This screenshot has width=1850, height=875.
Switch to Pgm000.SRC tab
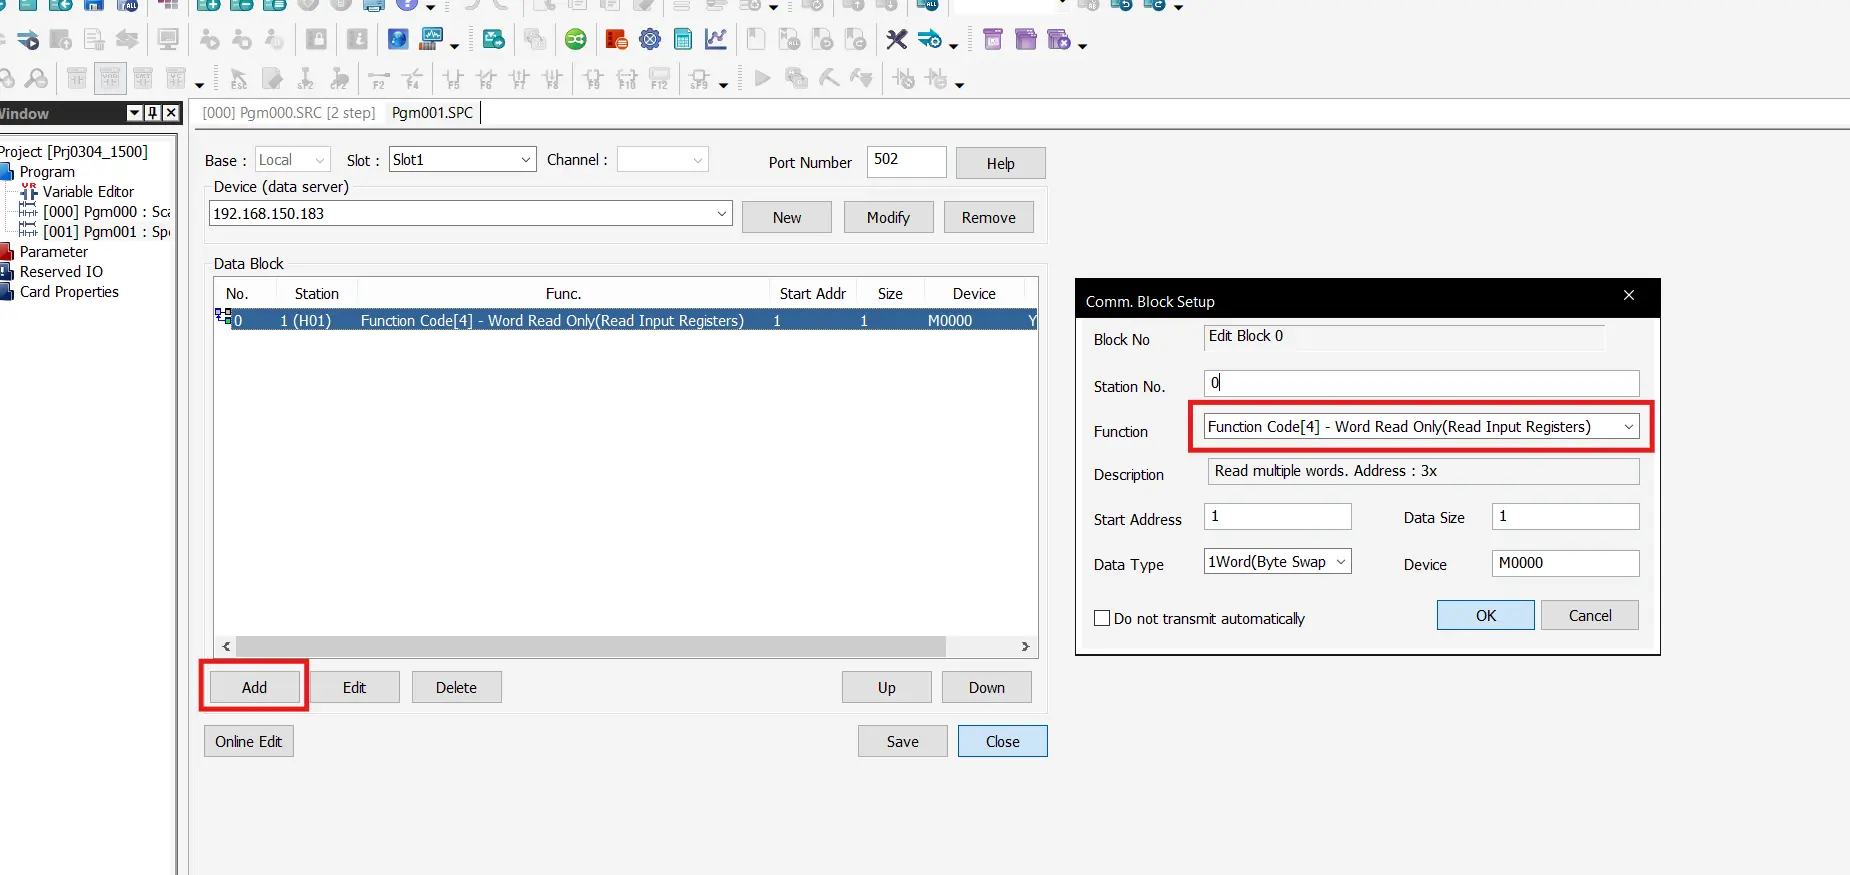click(x=289, y=113)
